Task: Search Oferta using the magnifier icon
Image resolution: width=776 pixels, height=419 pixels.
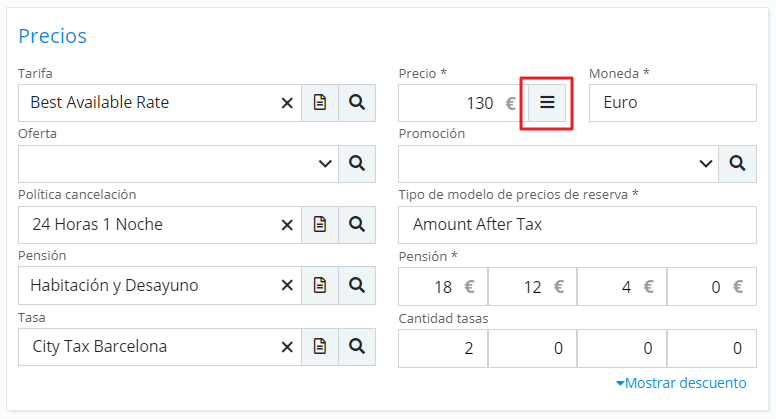Action: pyautogui.click(x=357, y=164)
